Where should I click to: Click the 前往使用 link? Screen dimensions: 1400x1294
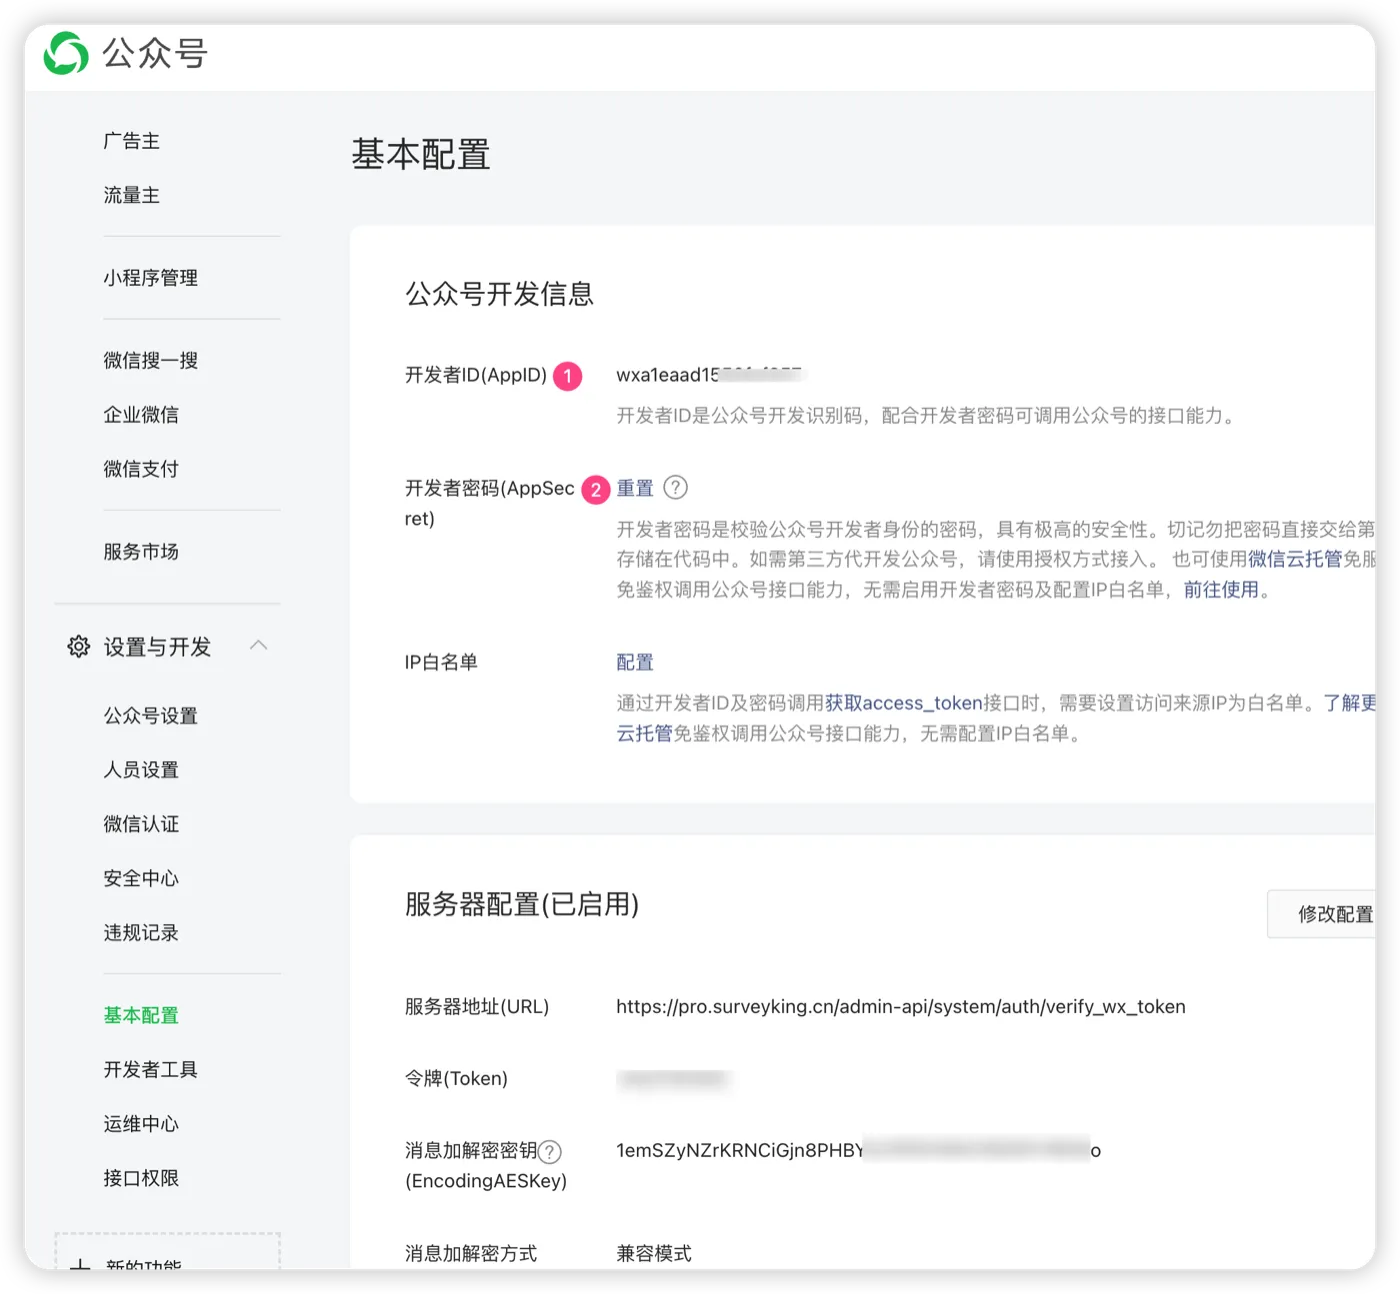click(x=1222, y=590)
